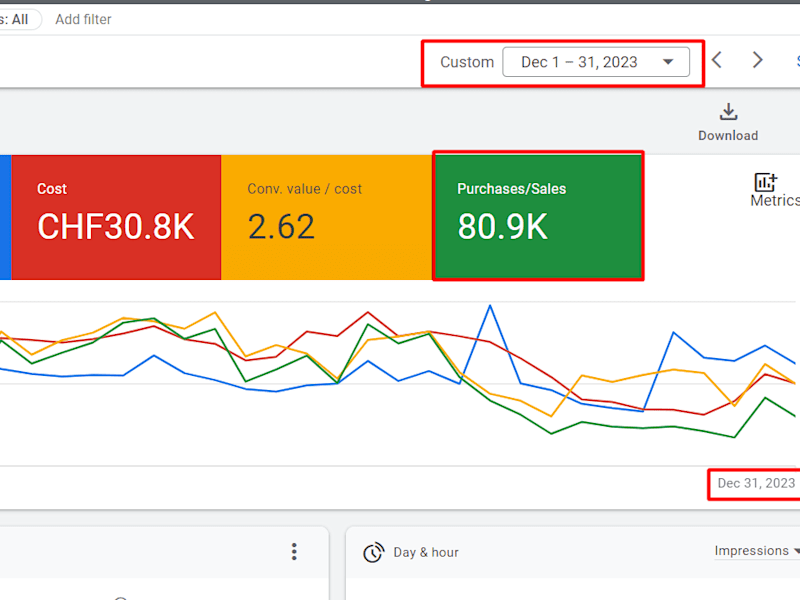Select the yellow Conv. value / cost card
The image size is (800, 600).
327,217
